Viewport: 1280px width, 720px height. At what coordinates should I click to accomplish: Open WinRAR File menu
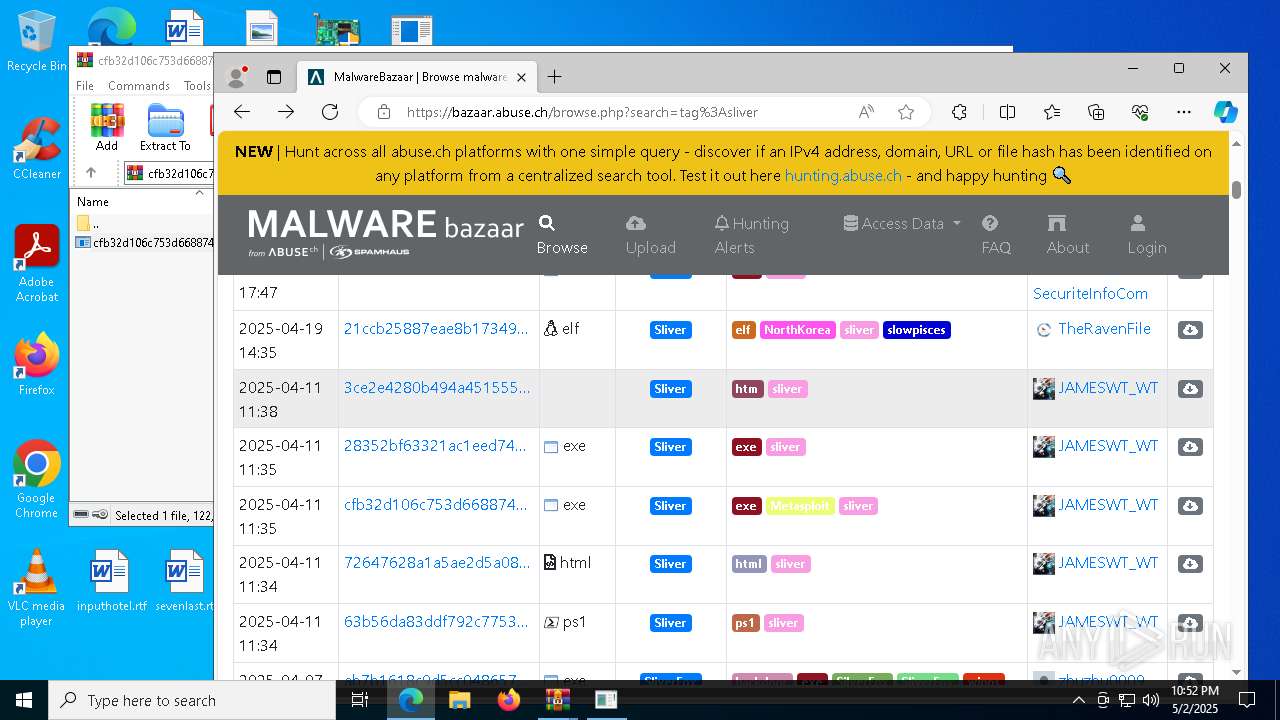(x=85, y=86)
